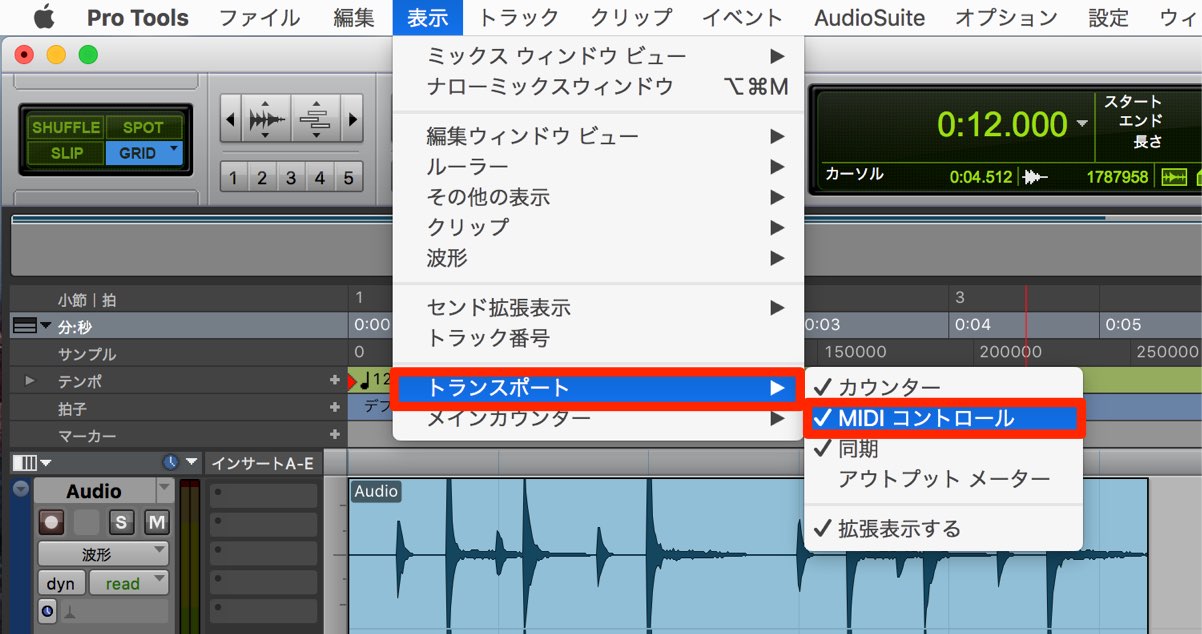
Task: Click the add tempo change plus icon
Action: [335, 381]
